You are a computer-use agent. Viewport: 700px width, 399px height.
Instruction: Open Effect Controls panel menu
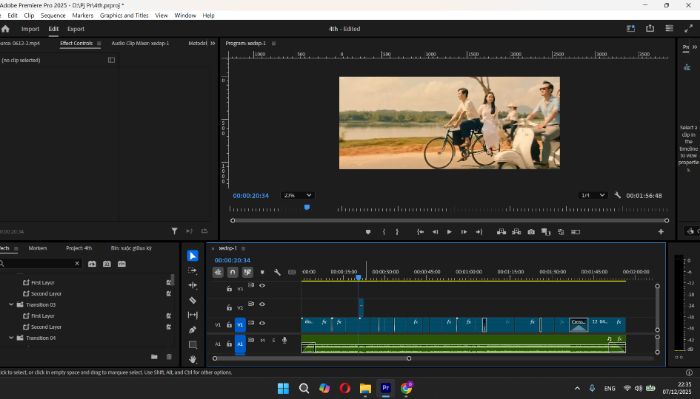point(99,43)
